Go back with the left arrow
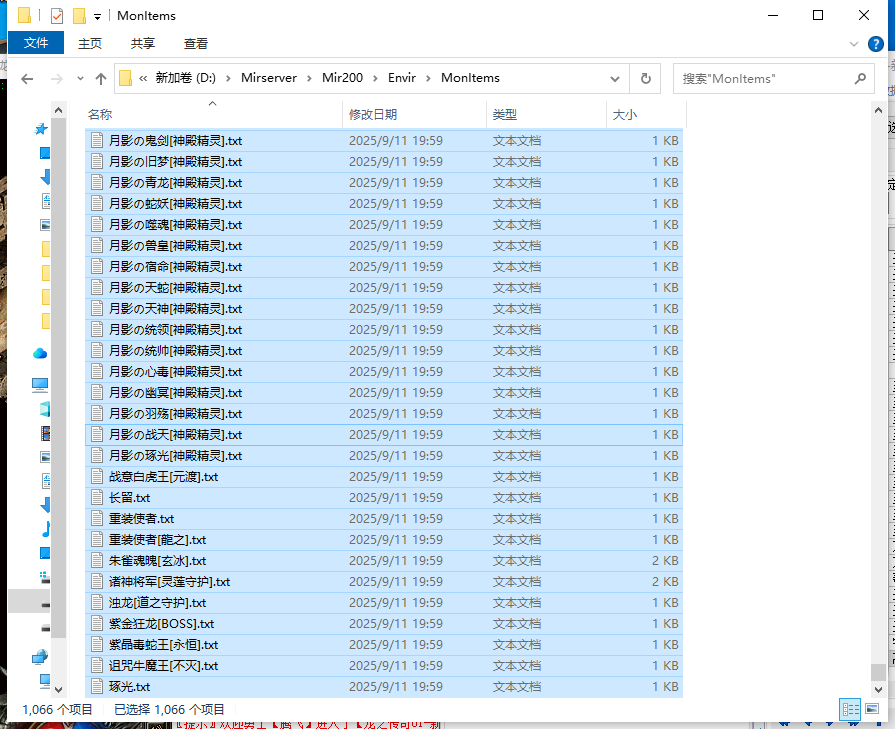Image resolution: width=895 pixels, height=729 pixels. coord(27,79)
